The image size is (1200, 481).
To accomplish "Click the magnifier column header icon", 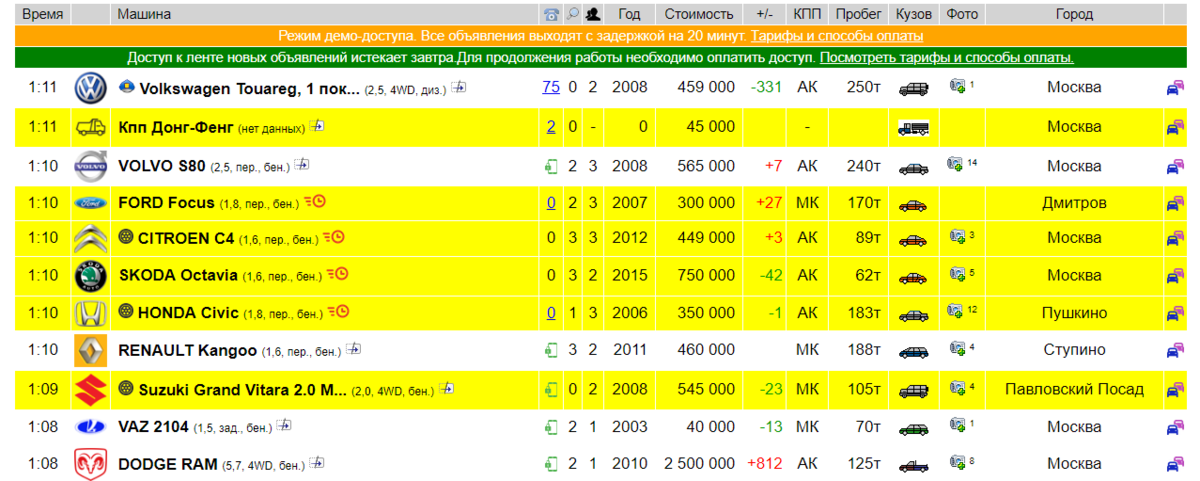I will pyautogui.click(x=573, y=14).
